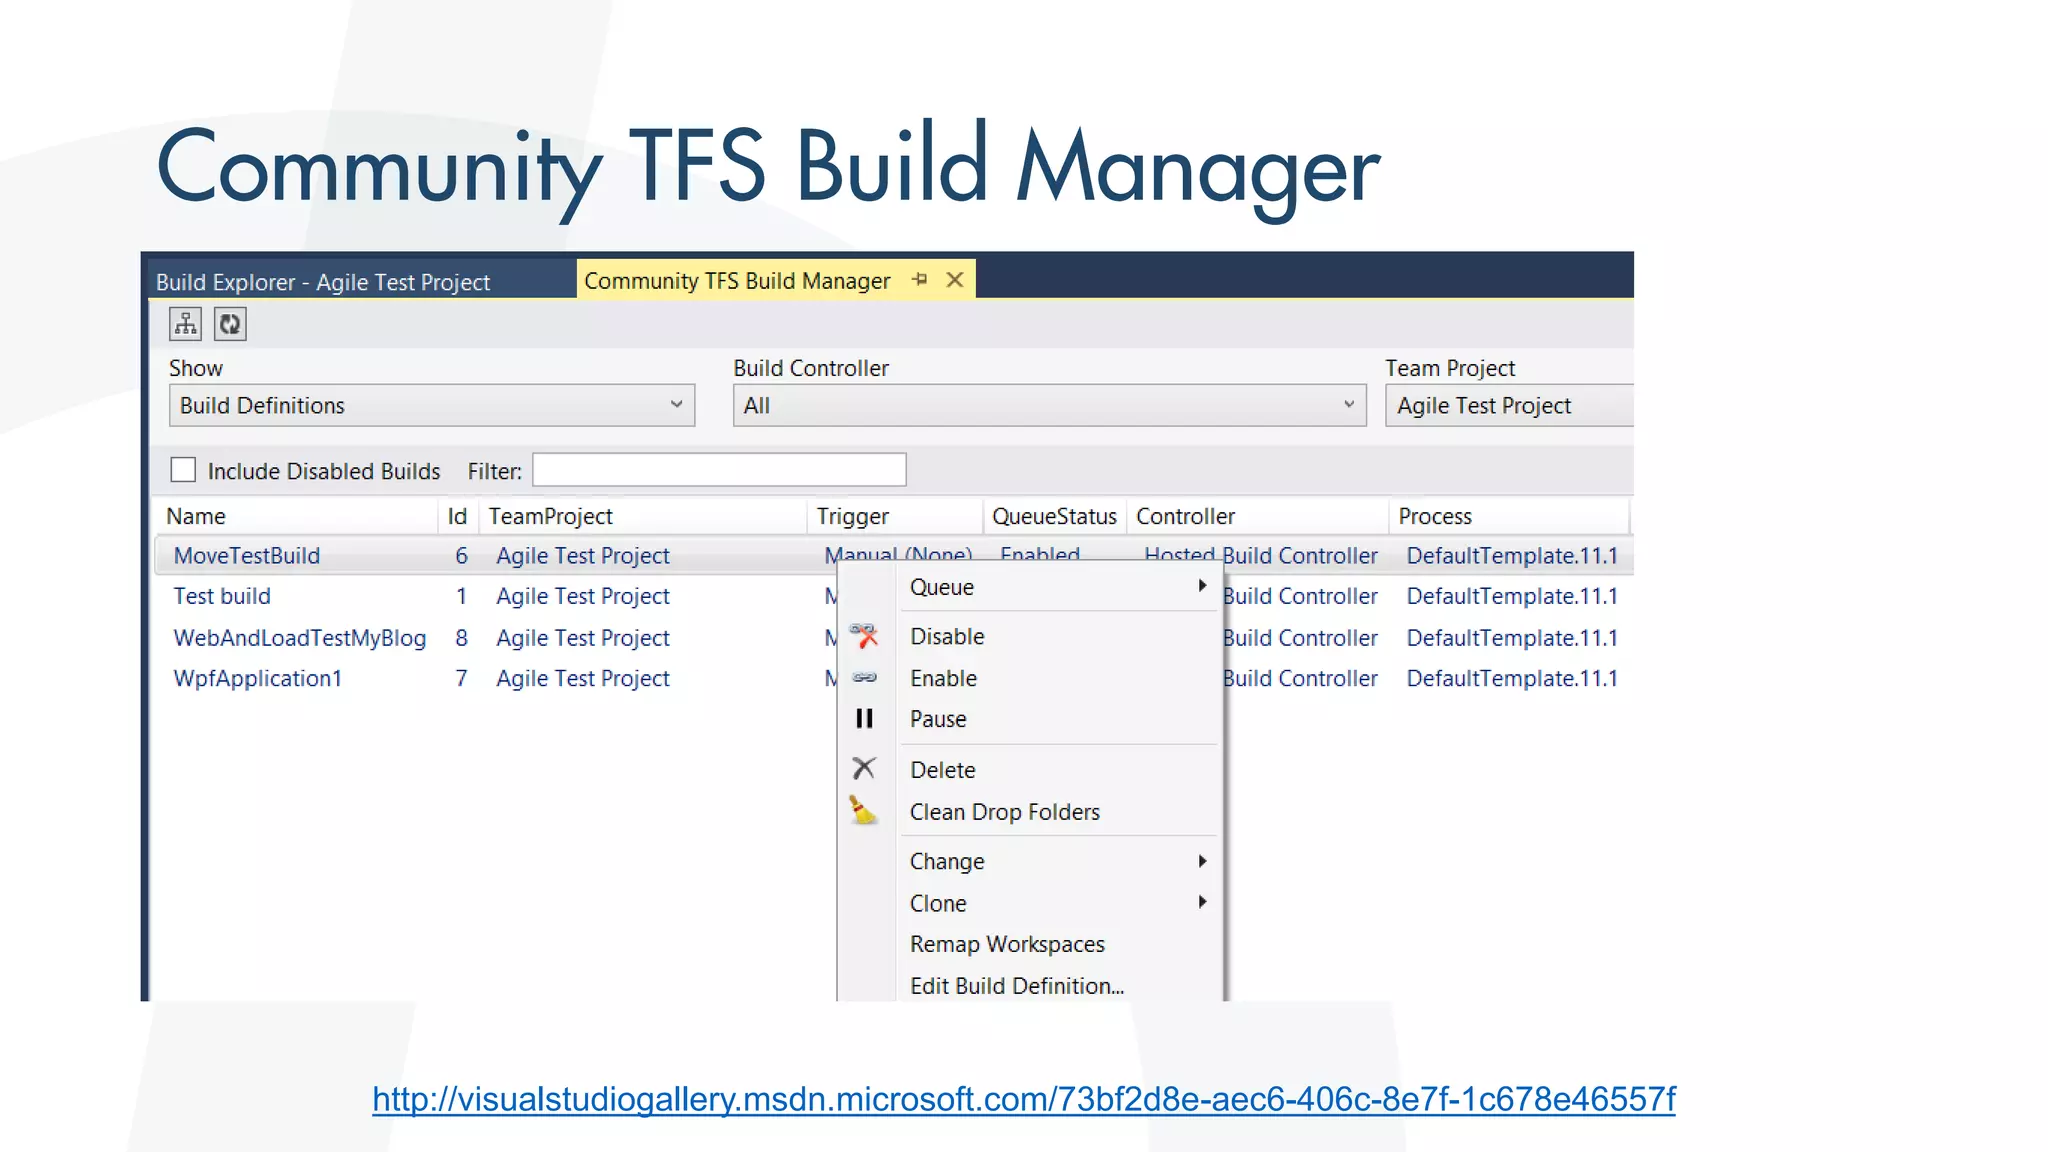Click in the Filter text box
The height and width of the screenshot is (1152, 2048).
pos(719,470)
